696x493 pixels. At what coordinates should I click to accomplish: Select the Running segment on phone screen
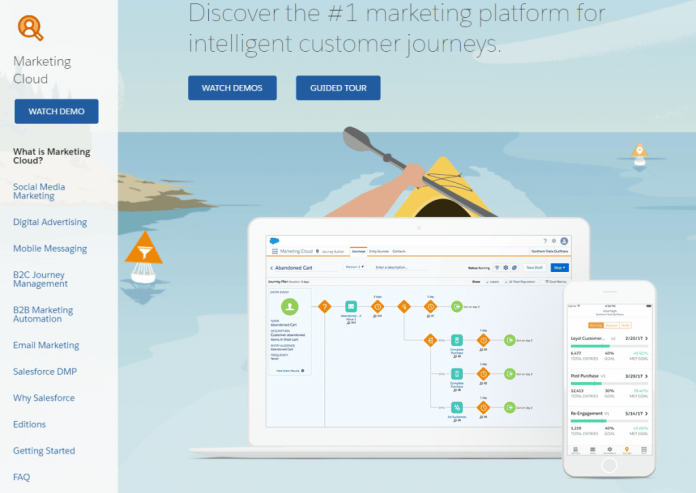coord(595,325)
